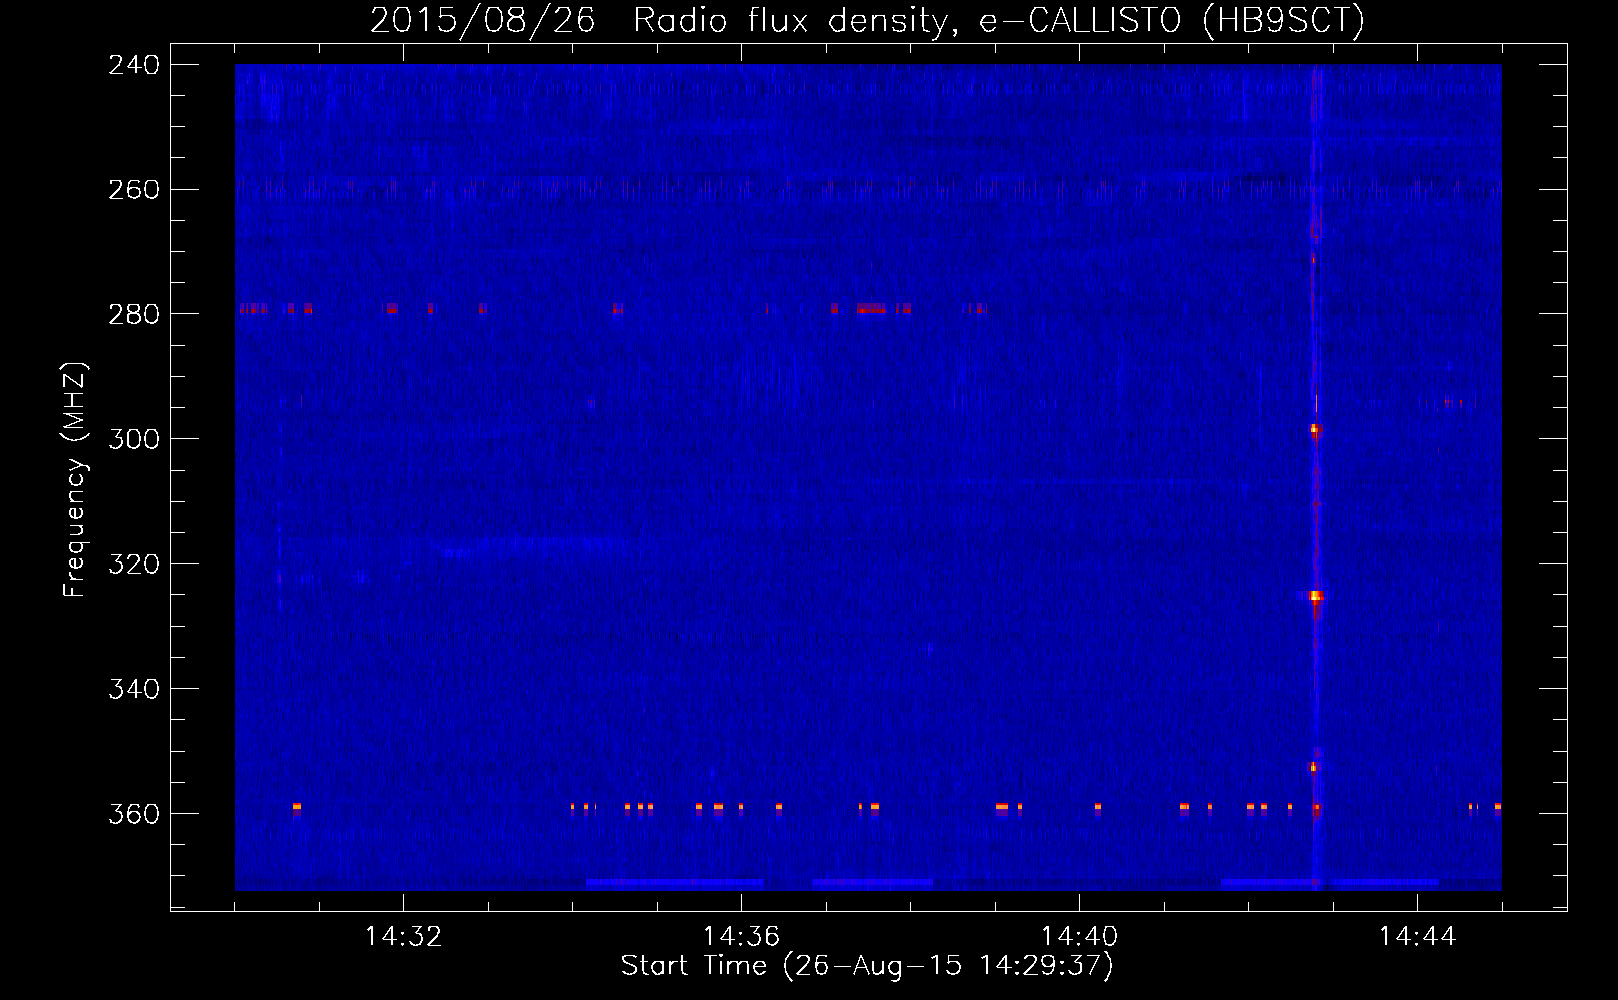Click the 360 frequency tick label
The height and width of the screenshot is (1000, 1618).
click(134, 814)
